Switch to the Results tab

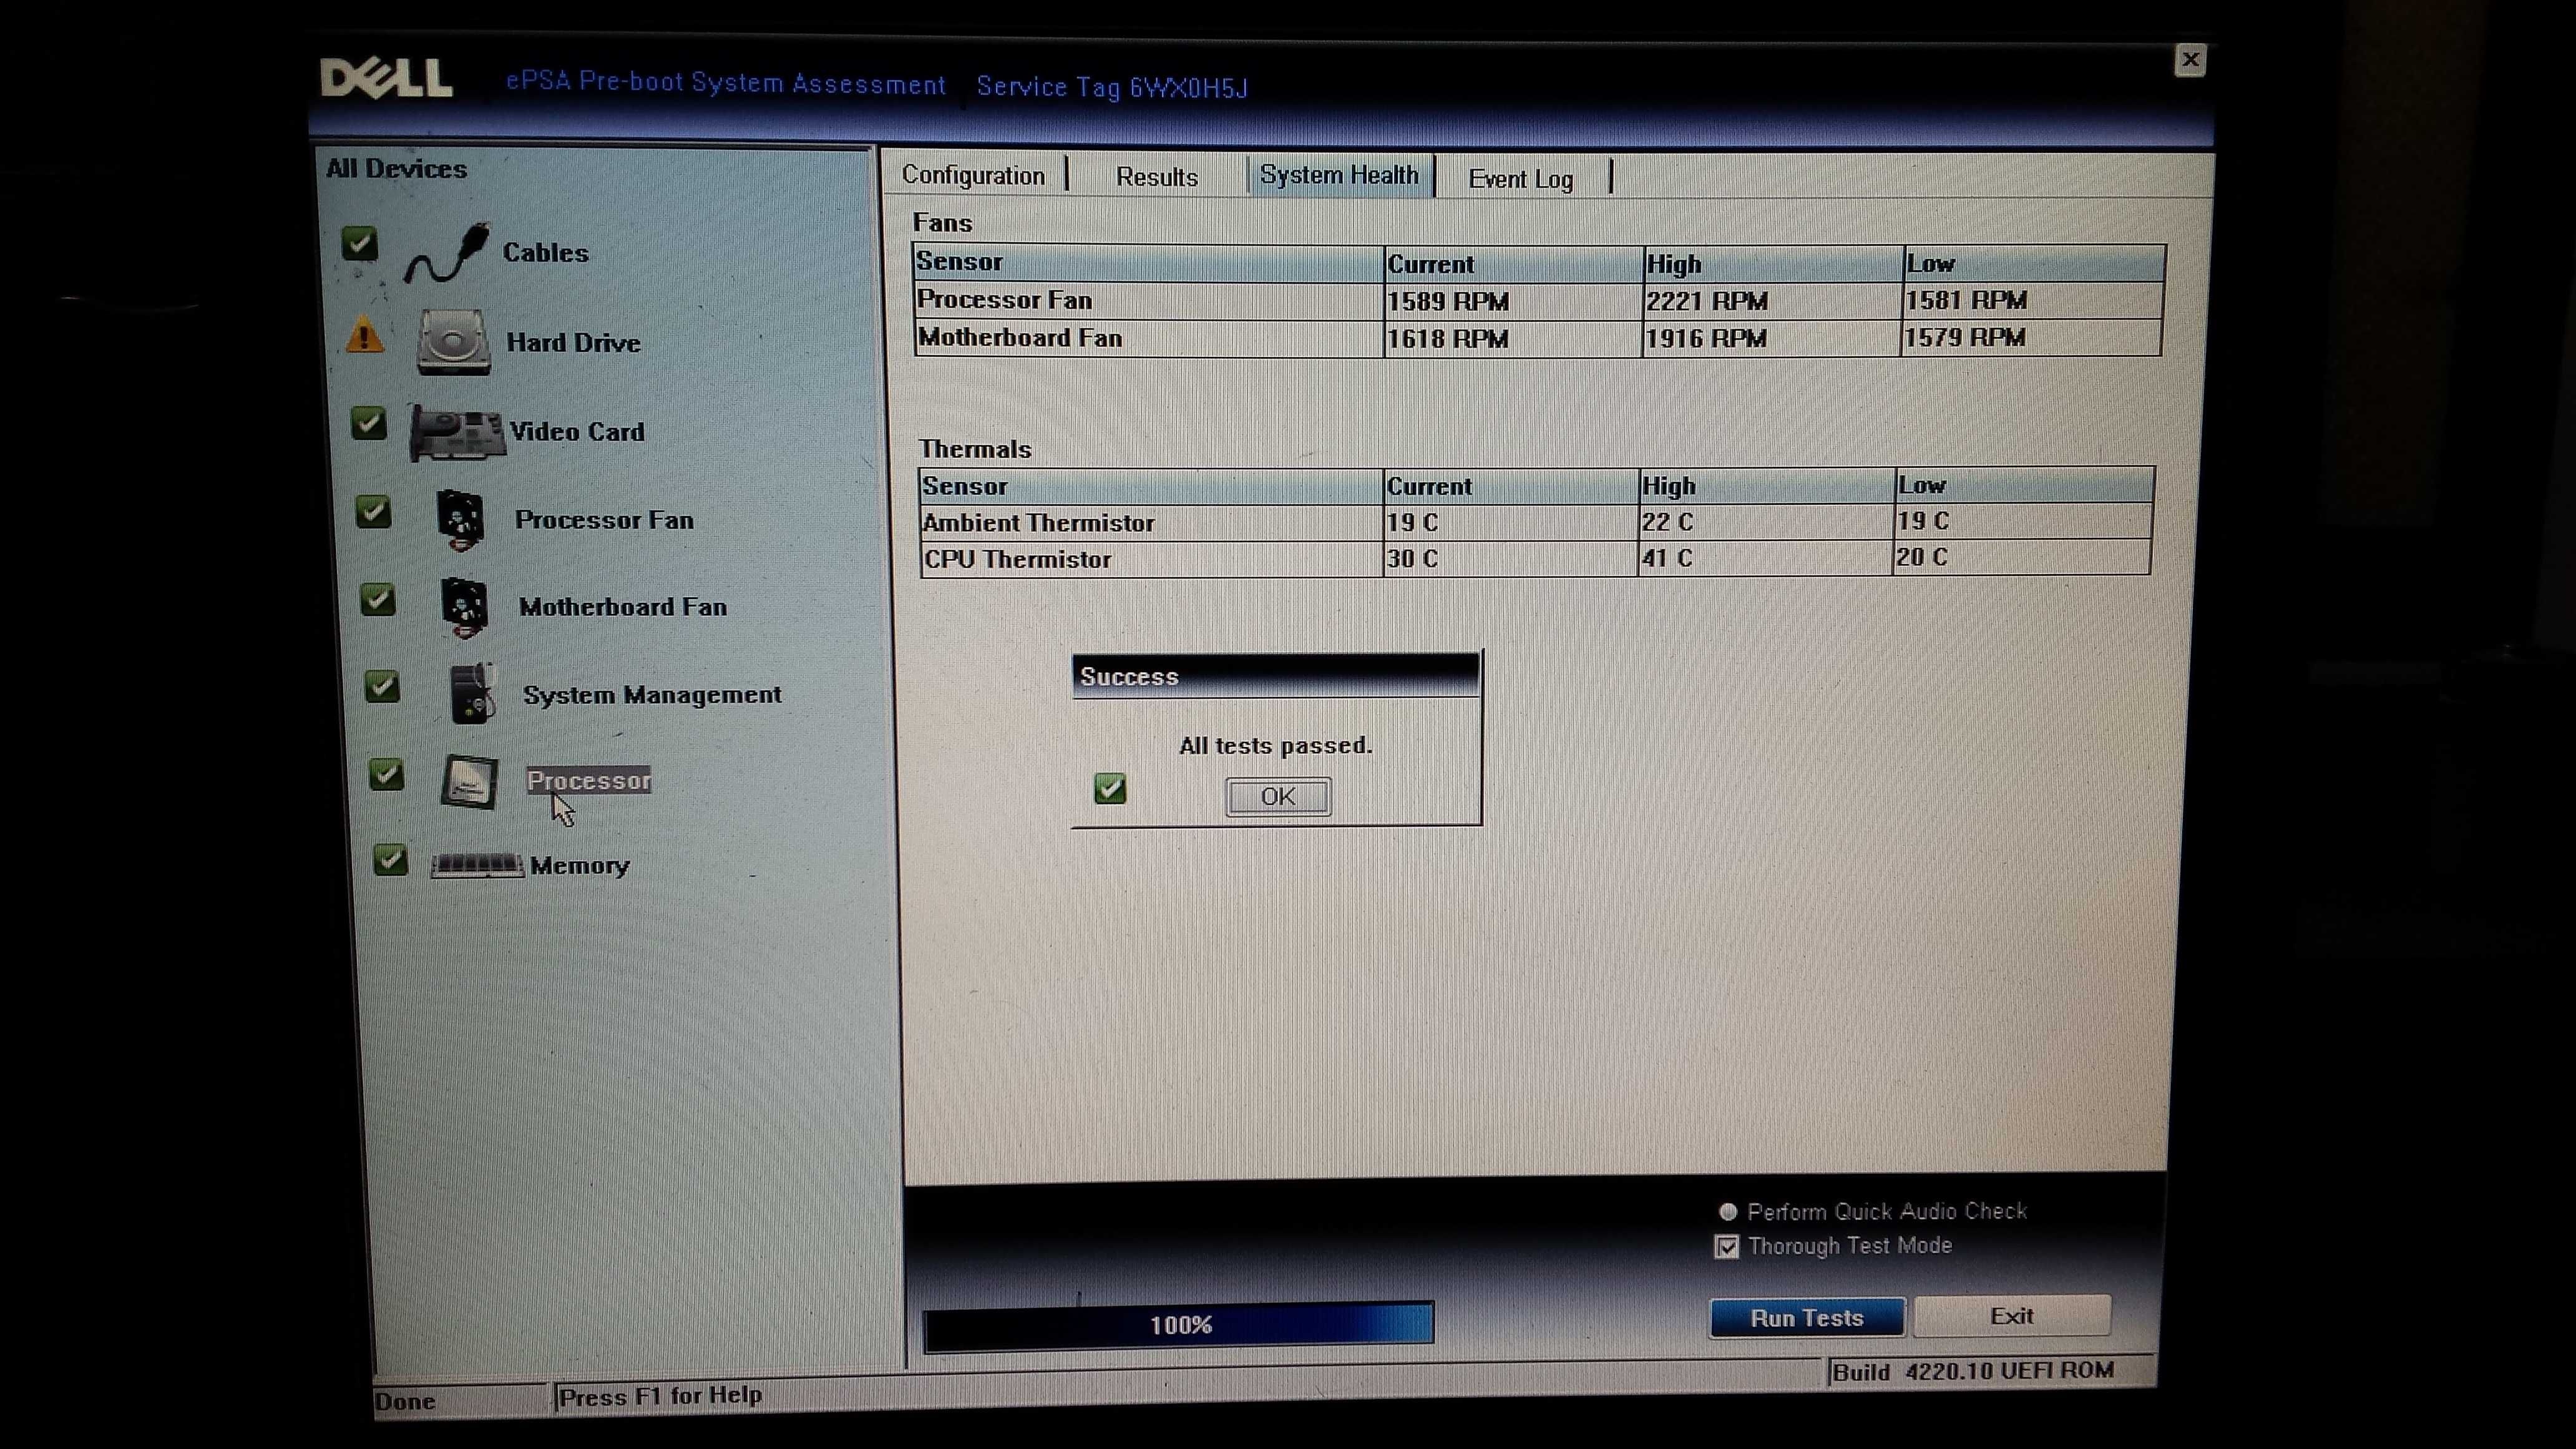tap(1157, 177)
